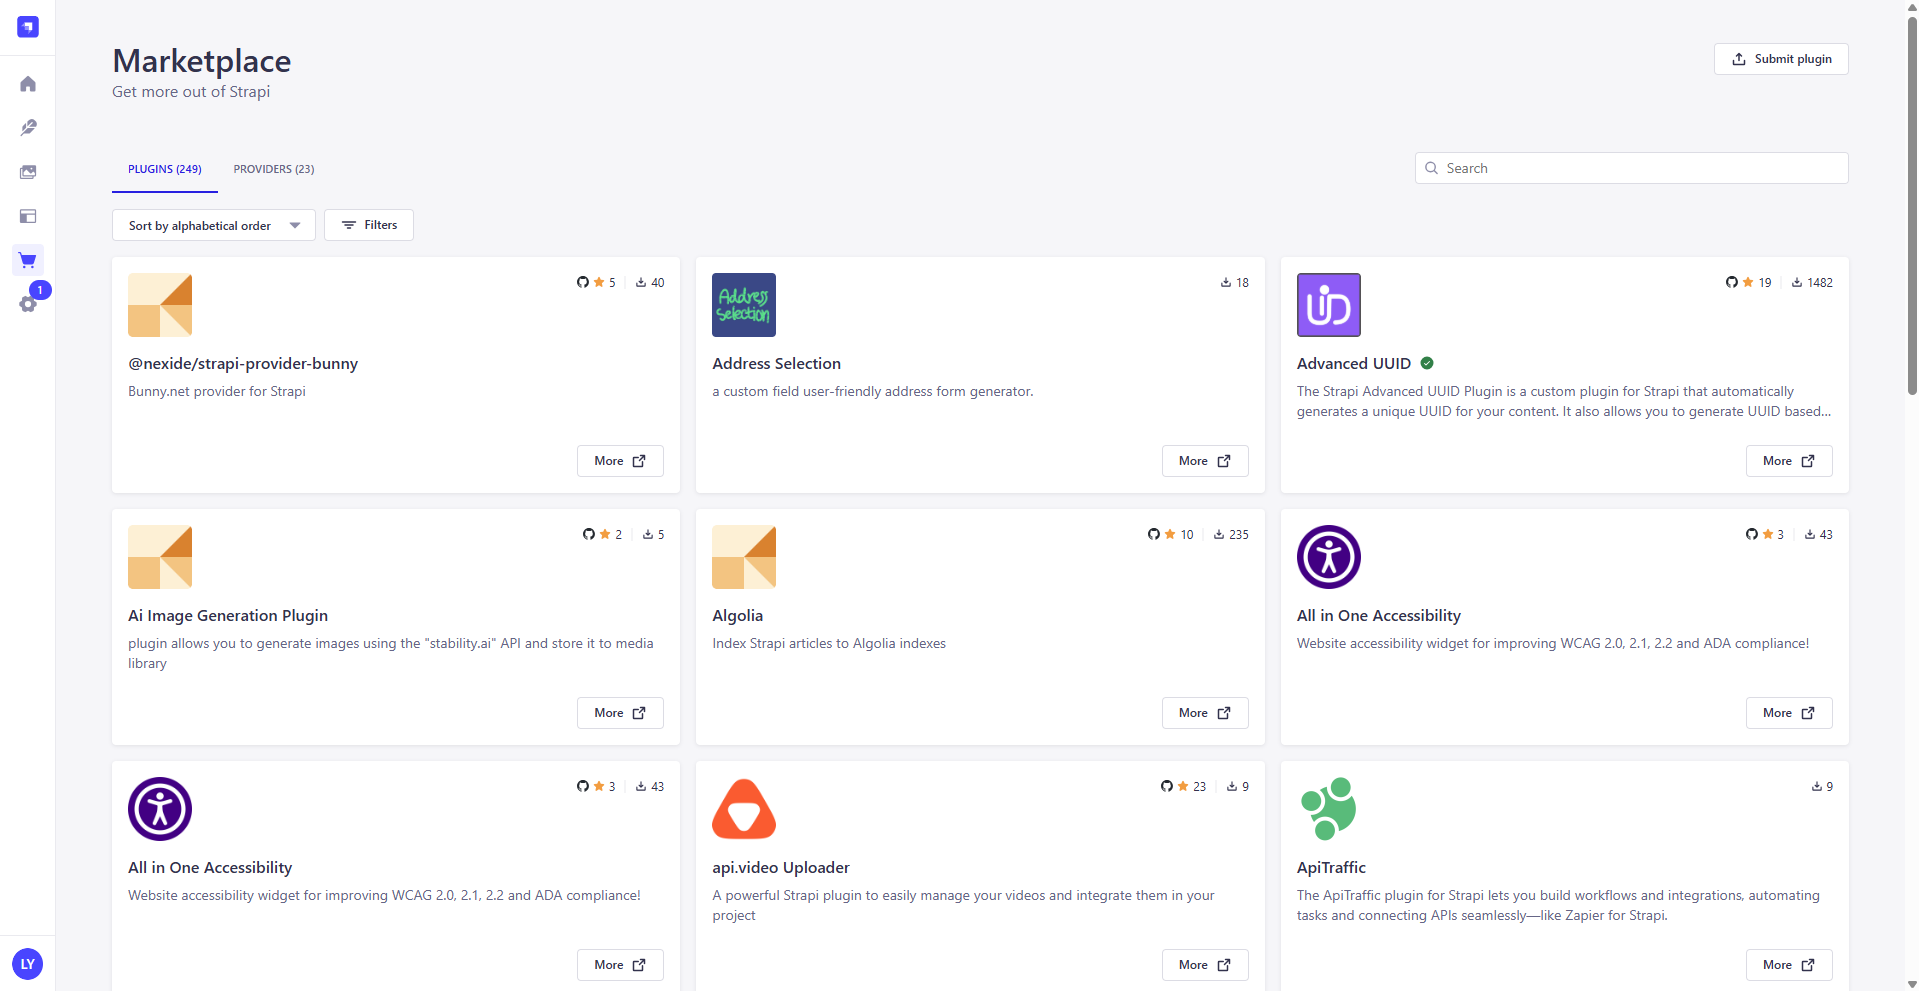
Task: Click GitHub icon on api.video Uploader card
Action: [x=1167, y=786]
